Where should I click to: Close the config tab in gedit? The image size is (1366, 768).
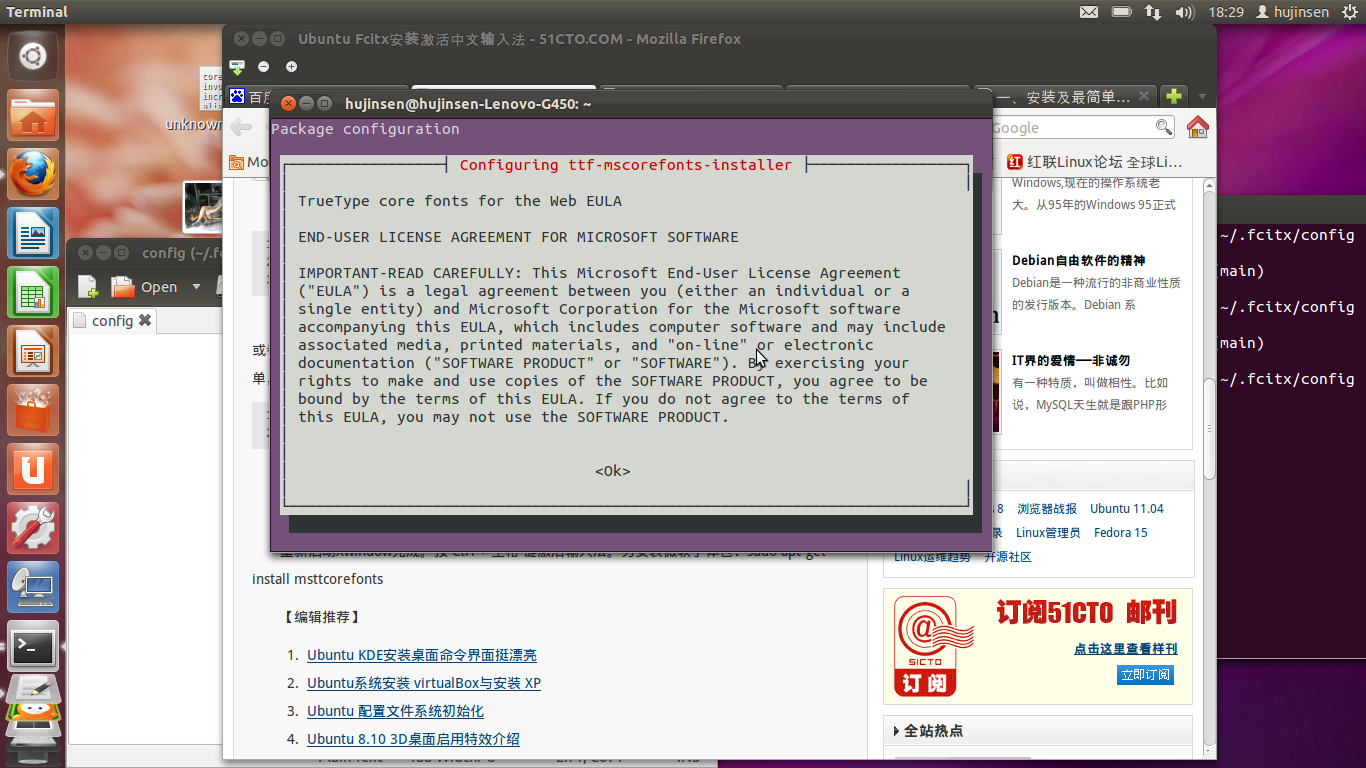(145, 320)
